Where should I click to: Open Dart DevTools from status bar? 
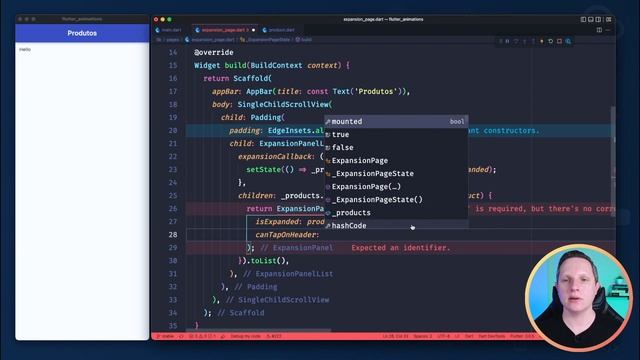492,336
